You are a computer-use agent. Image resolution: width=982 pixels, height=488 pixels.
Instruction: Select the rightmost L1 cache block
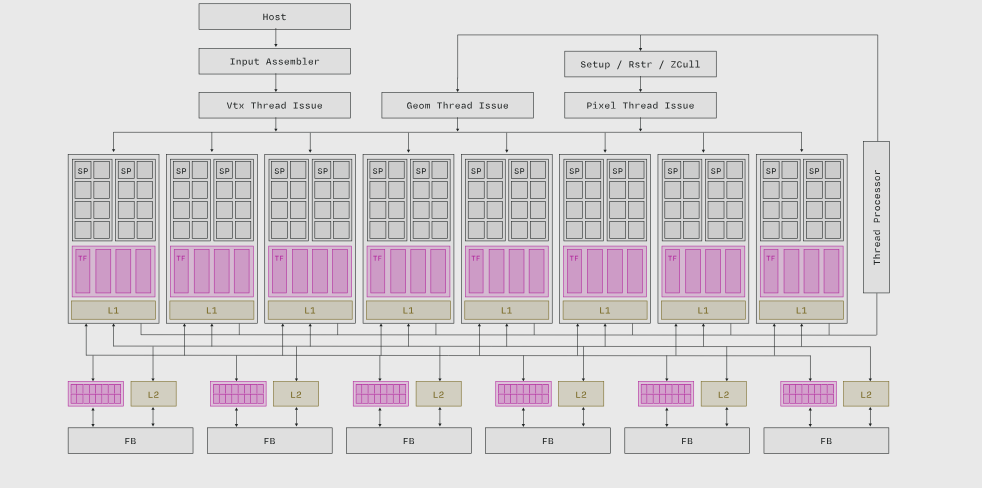801,310
